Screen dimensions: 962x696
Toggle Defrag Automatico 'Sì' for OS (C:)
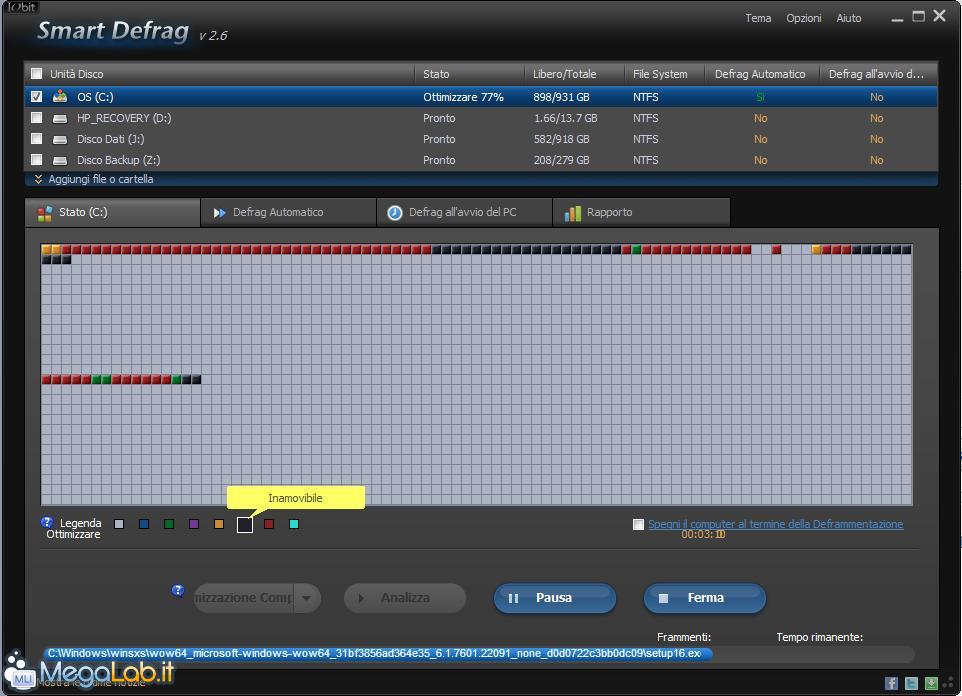[x=760, y=97]
